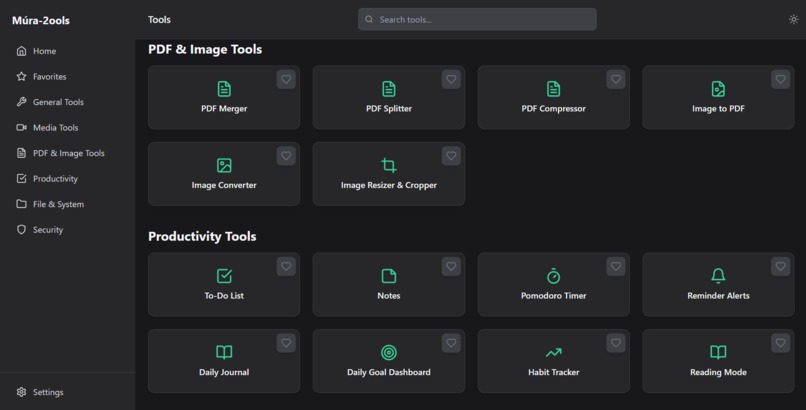Click the Home house icon in the sidebar
The width and height of the screenshot is (806, 410).
tap(21, 51)
